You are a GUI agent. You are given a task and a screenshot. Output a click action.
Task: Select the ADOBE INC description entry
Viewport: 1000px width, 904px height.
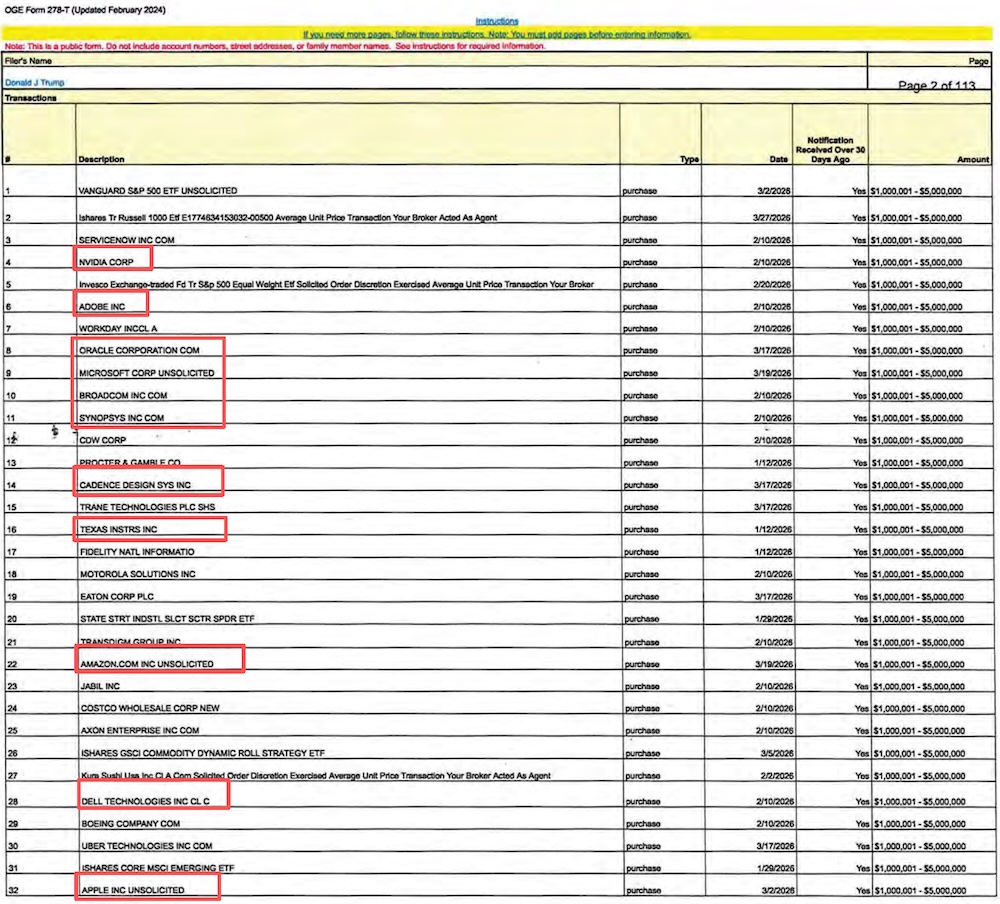pyautogui.click(x=102, y=307)
